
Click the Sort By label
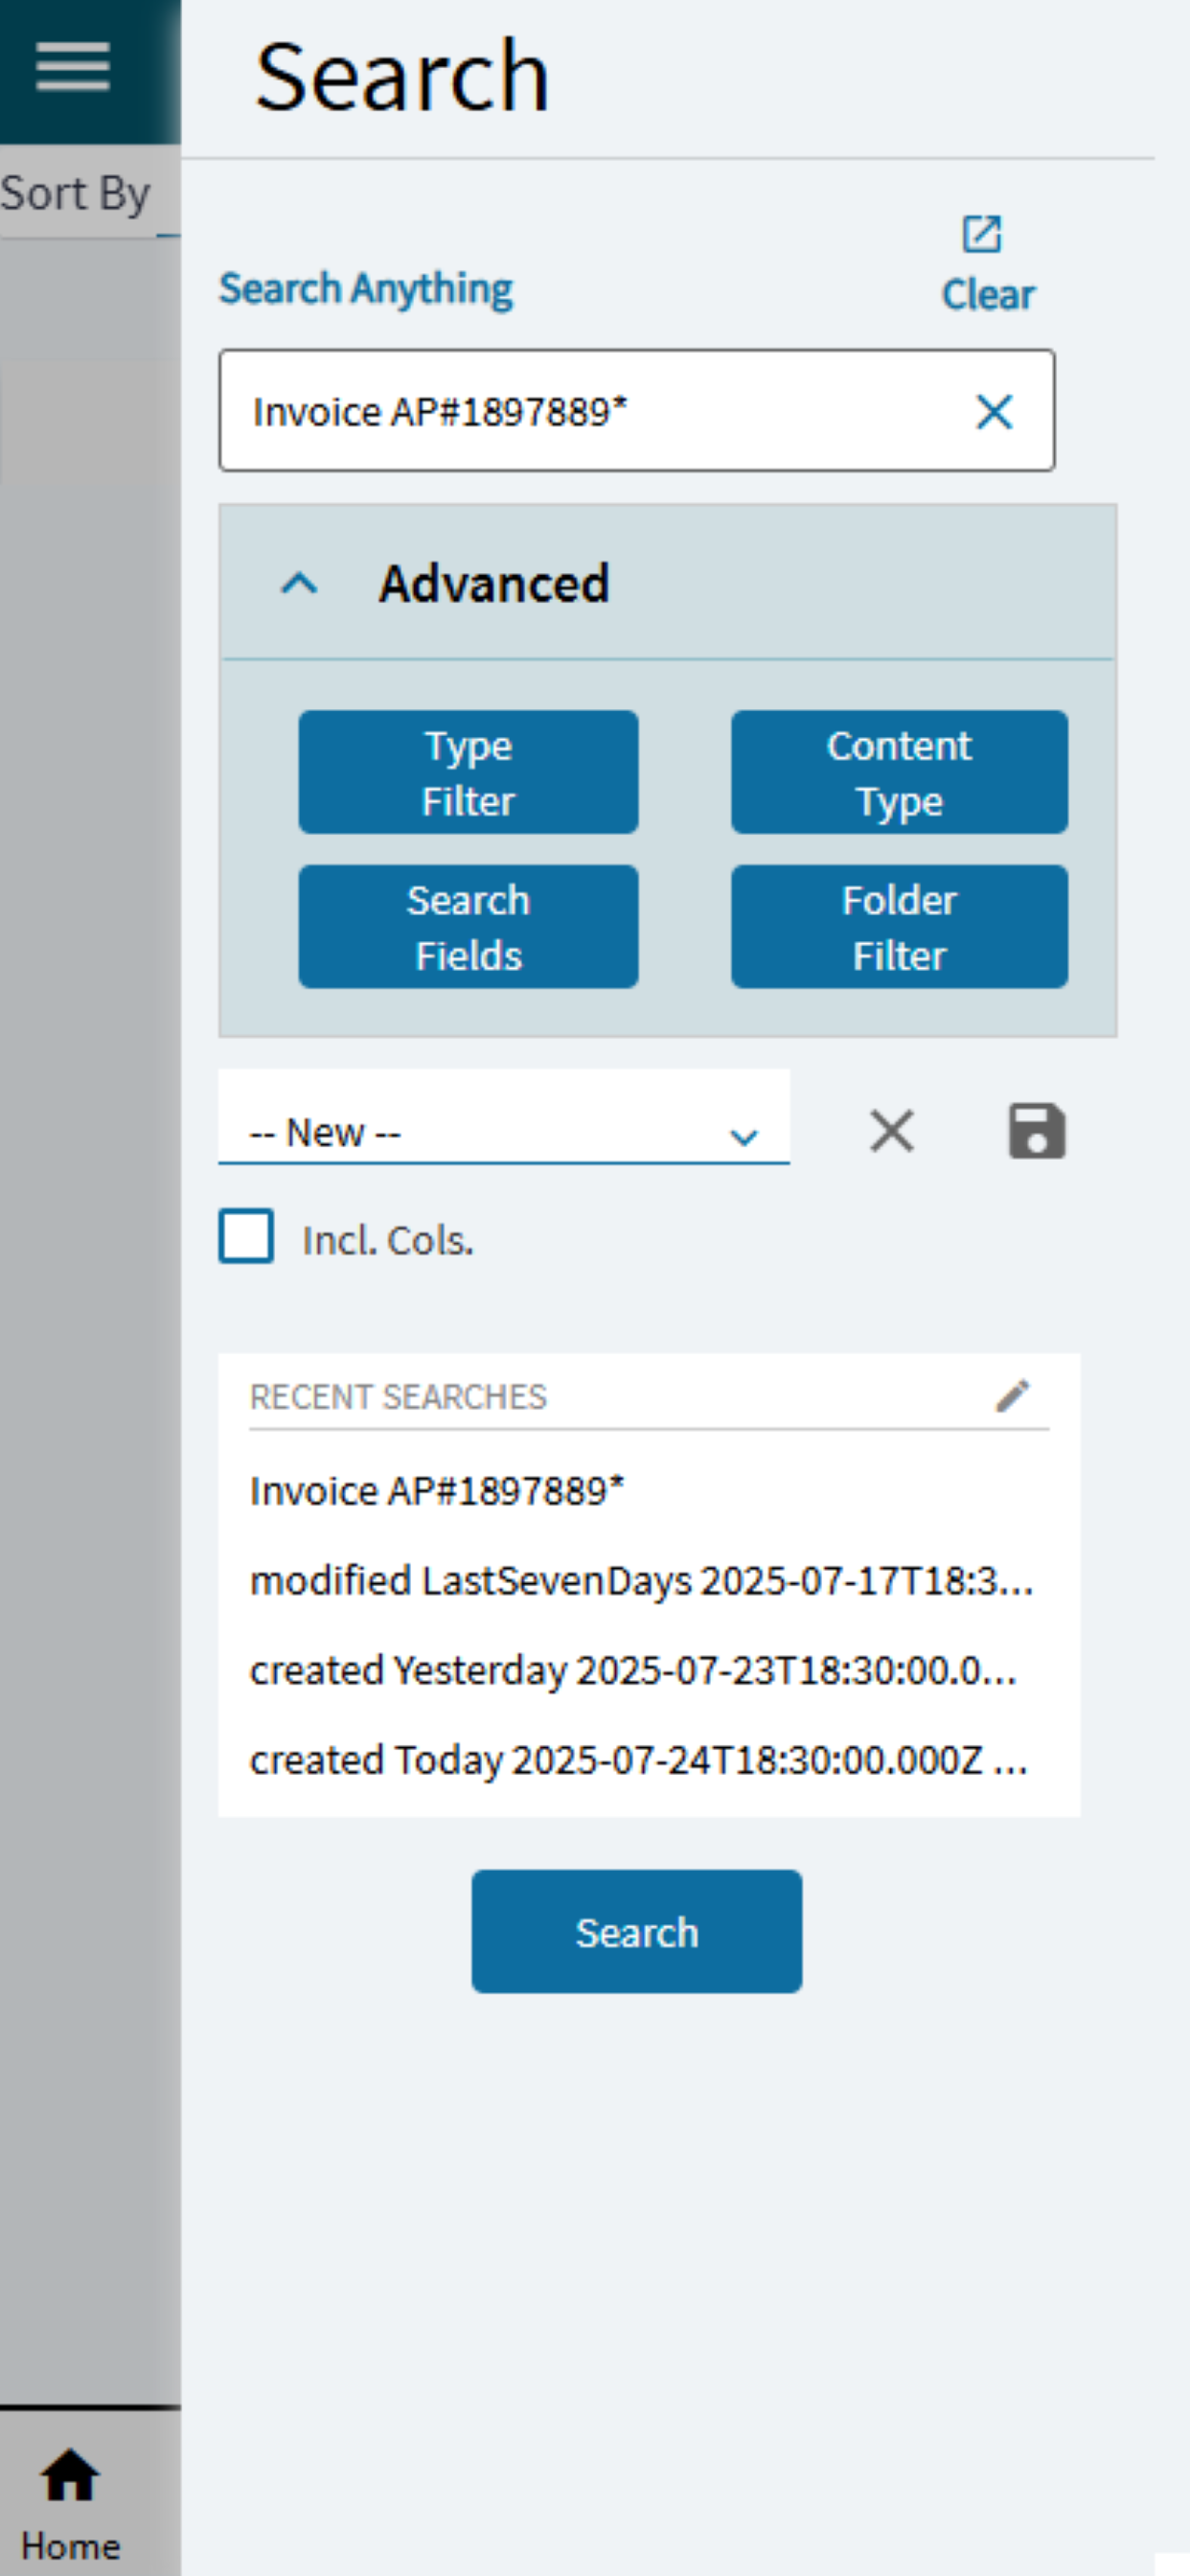pos(75,193)
